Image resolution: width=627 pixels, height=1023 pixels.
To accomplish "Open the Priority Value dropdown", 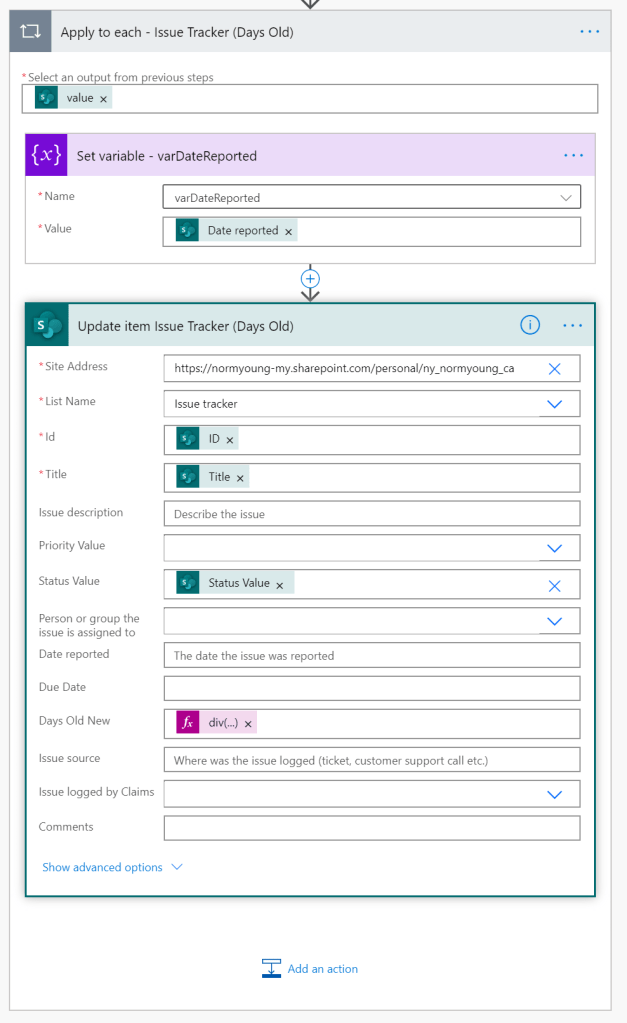I will coord(554,548).
